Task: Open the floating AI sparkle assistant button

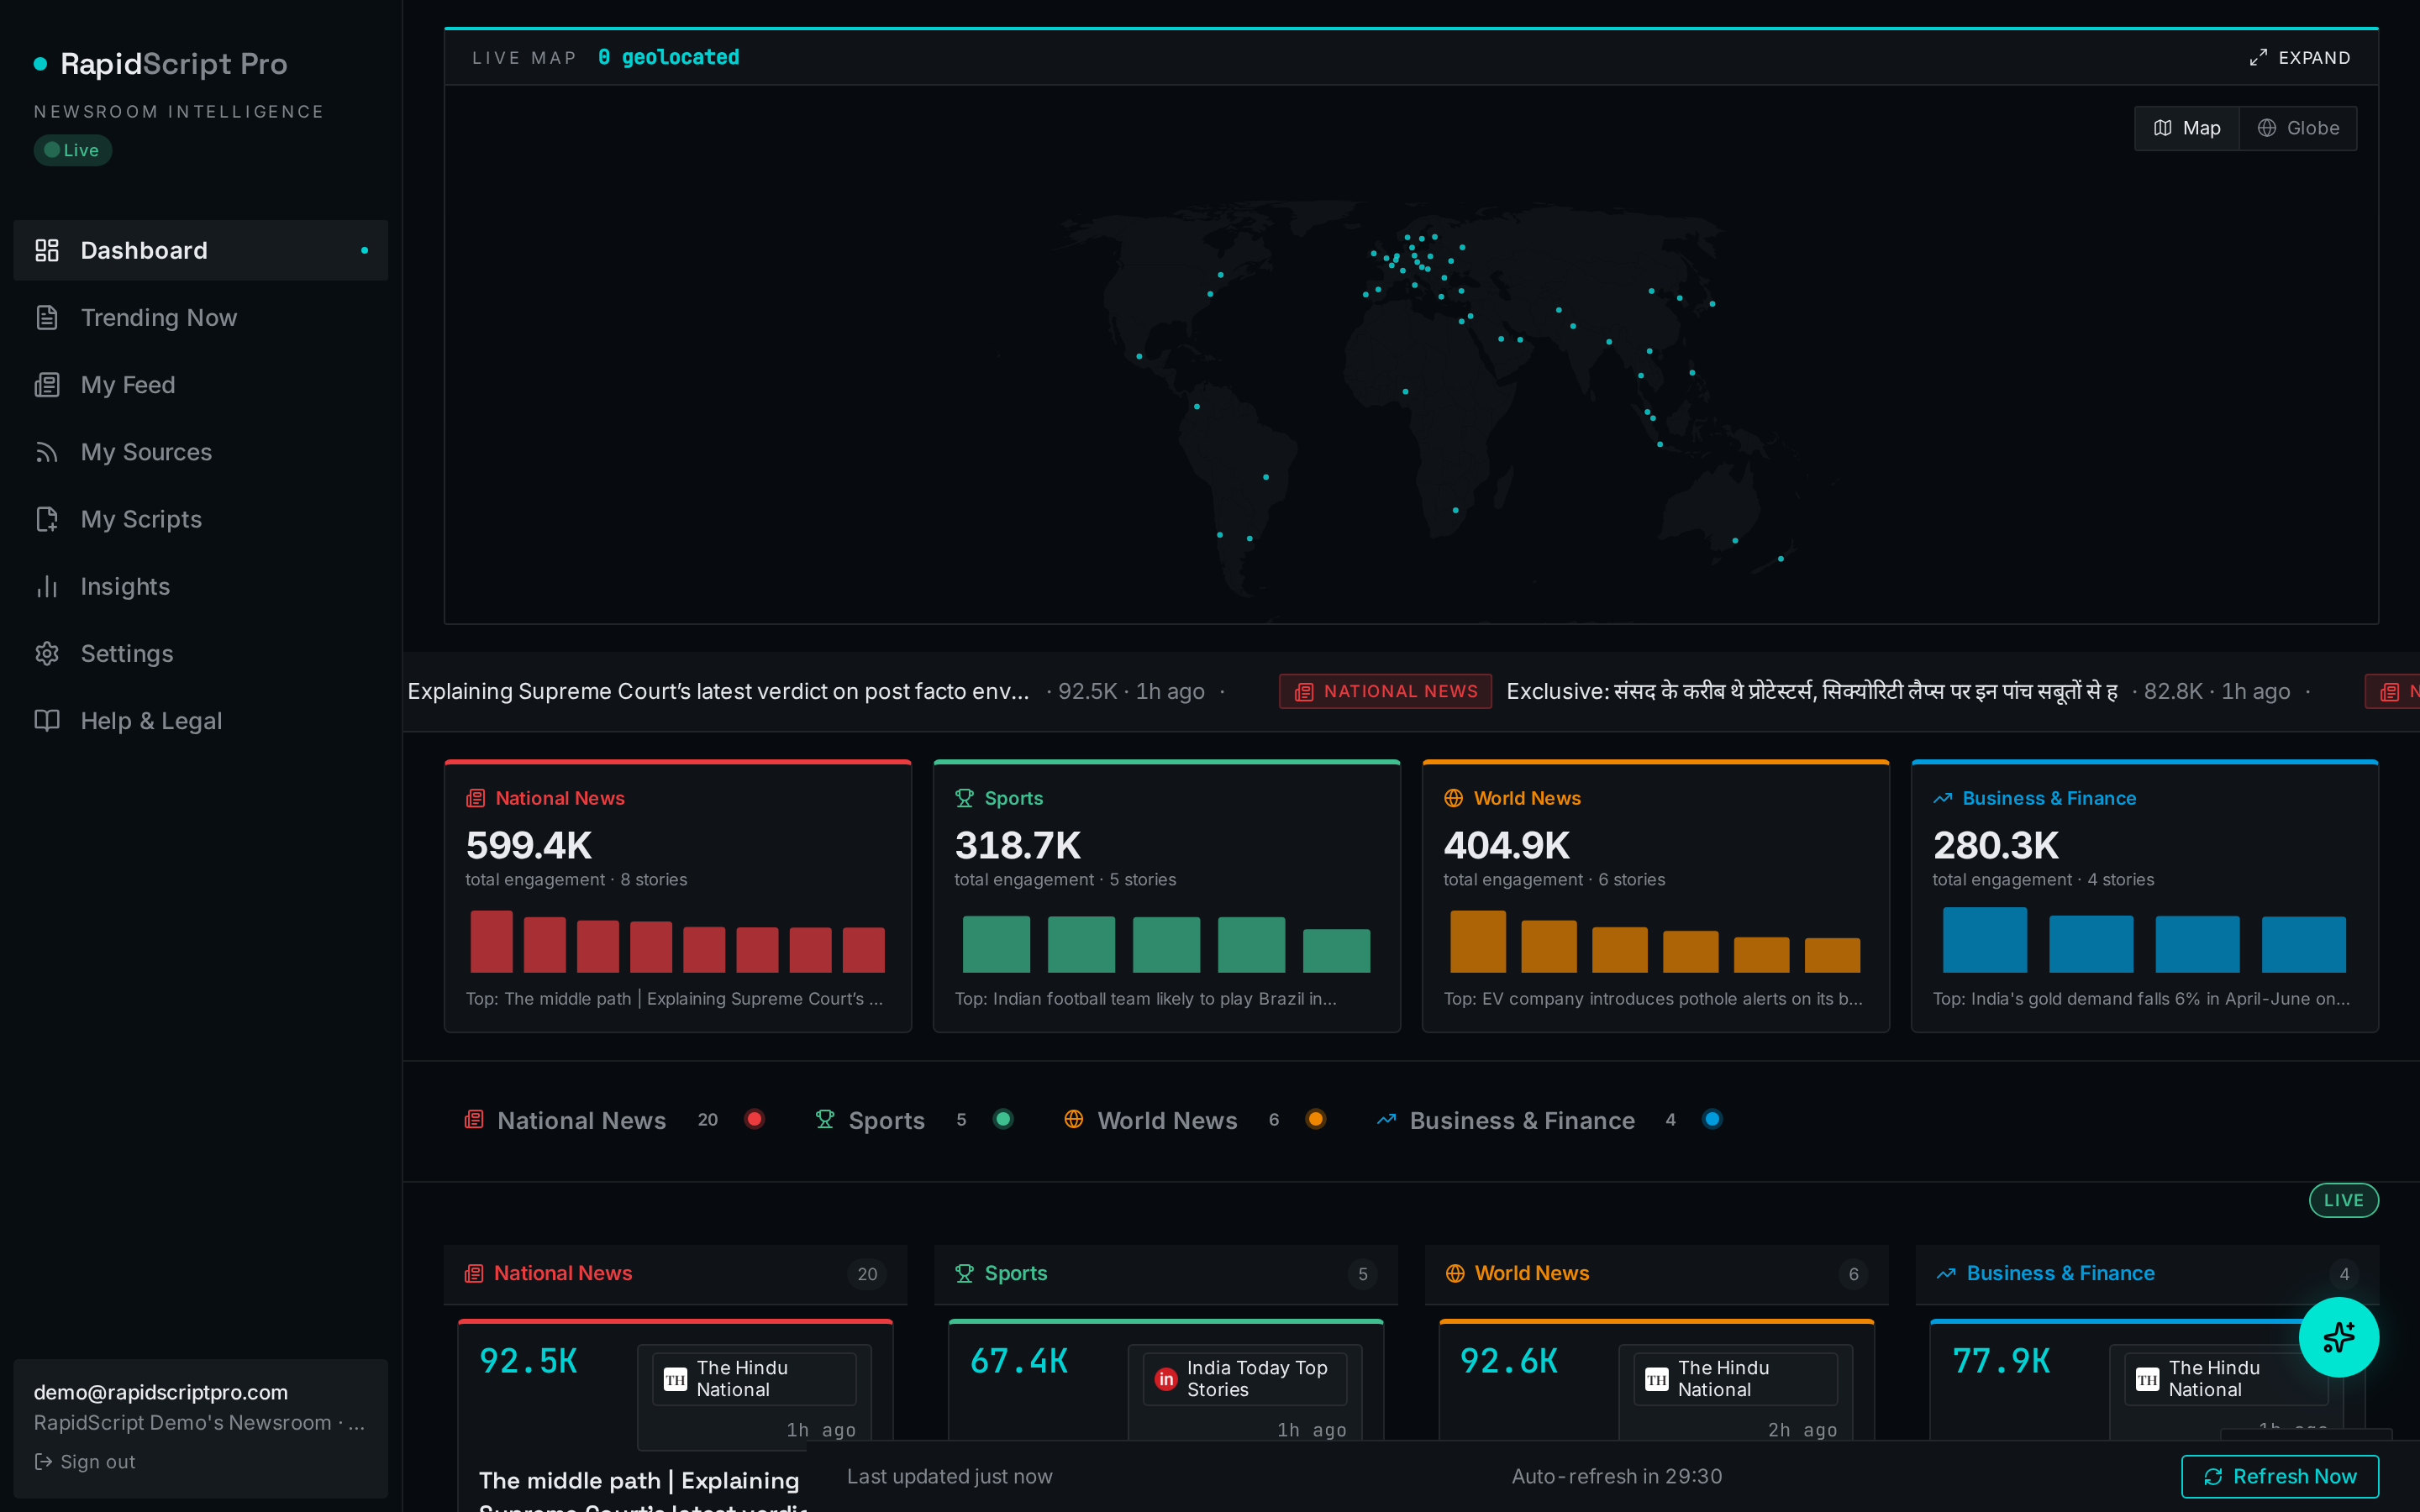Action: pos(2338,1337)
